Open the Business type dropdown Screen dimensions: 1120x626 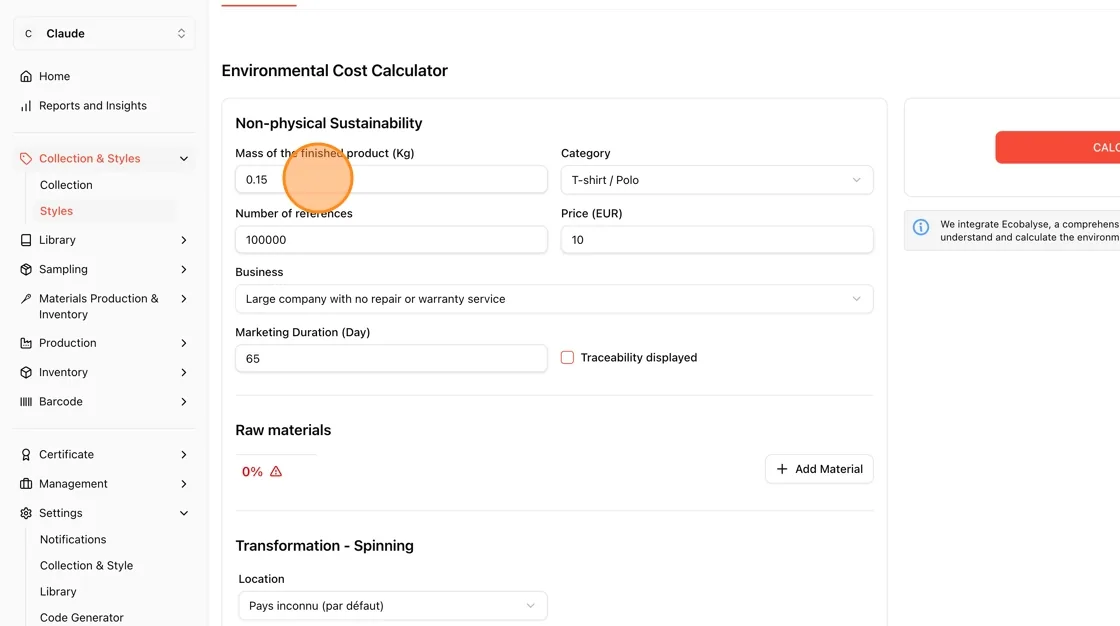(x=554, y=299)
